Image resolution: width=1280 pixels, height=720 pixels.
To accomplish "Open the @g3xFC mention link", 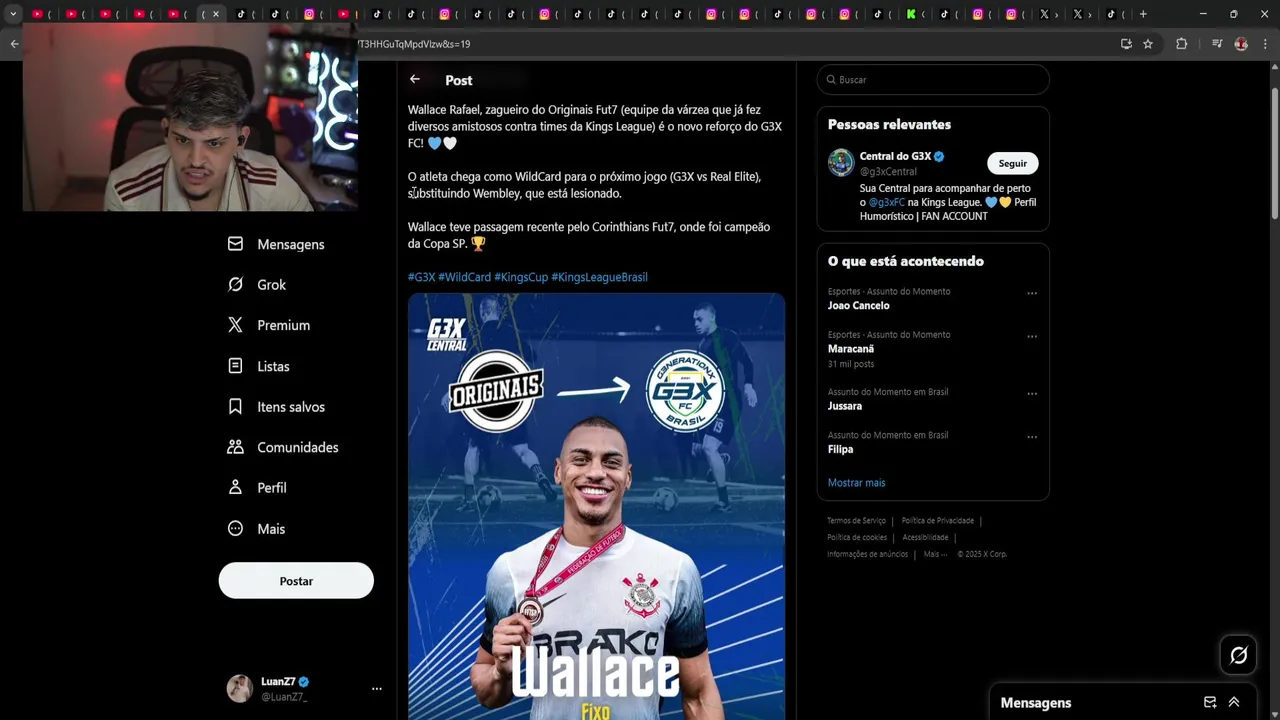I will click(x=886, y=202).
